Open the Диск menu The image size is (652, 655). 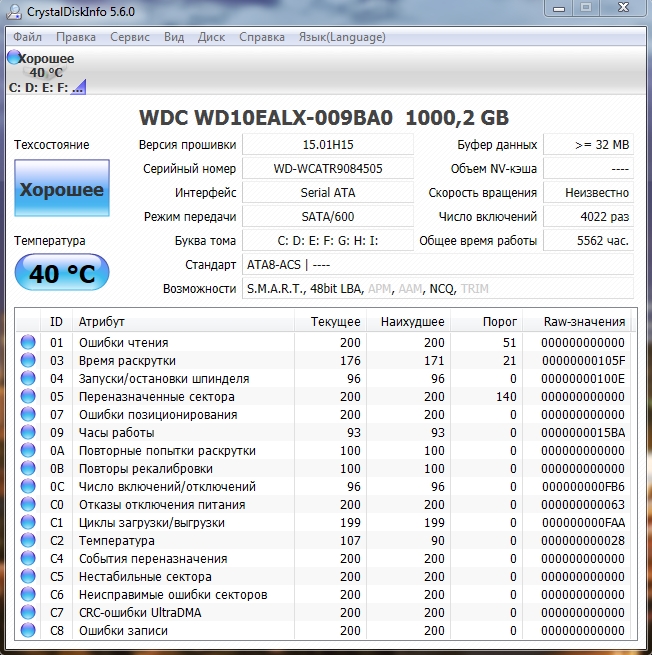211,37
